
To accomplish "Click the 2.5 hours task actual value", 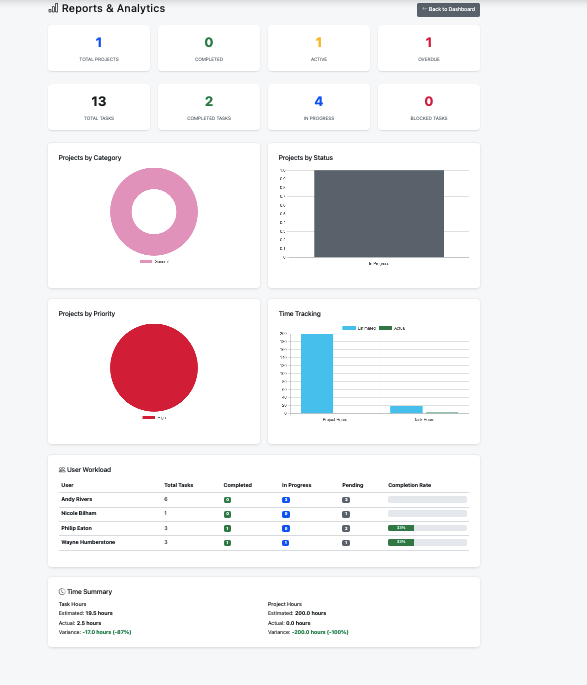I will point(89,623).
